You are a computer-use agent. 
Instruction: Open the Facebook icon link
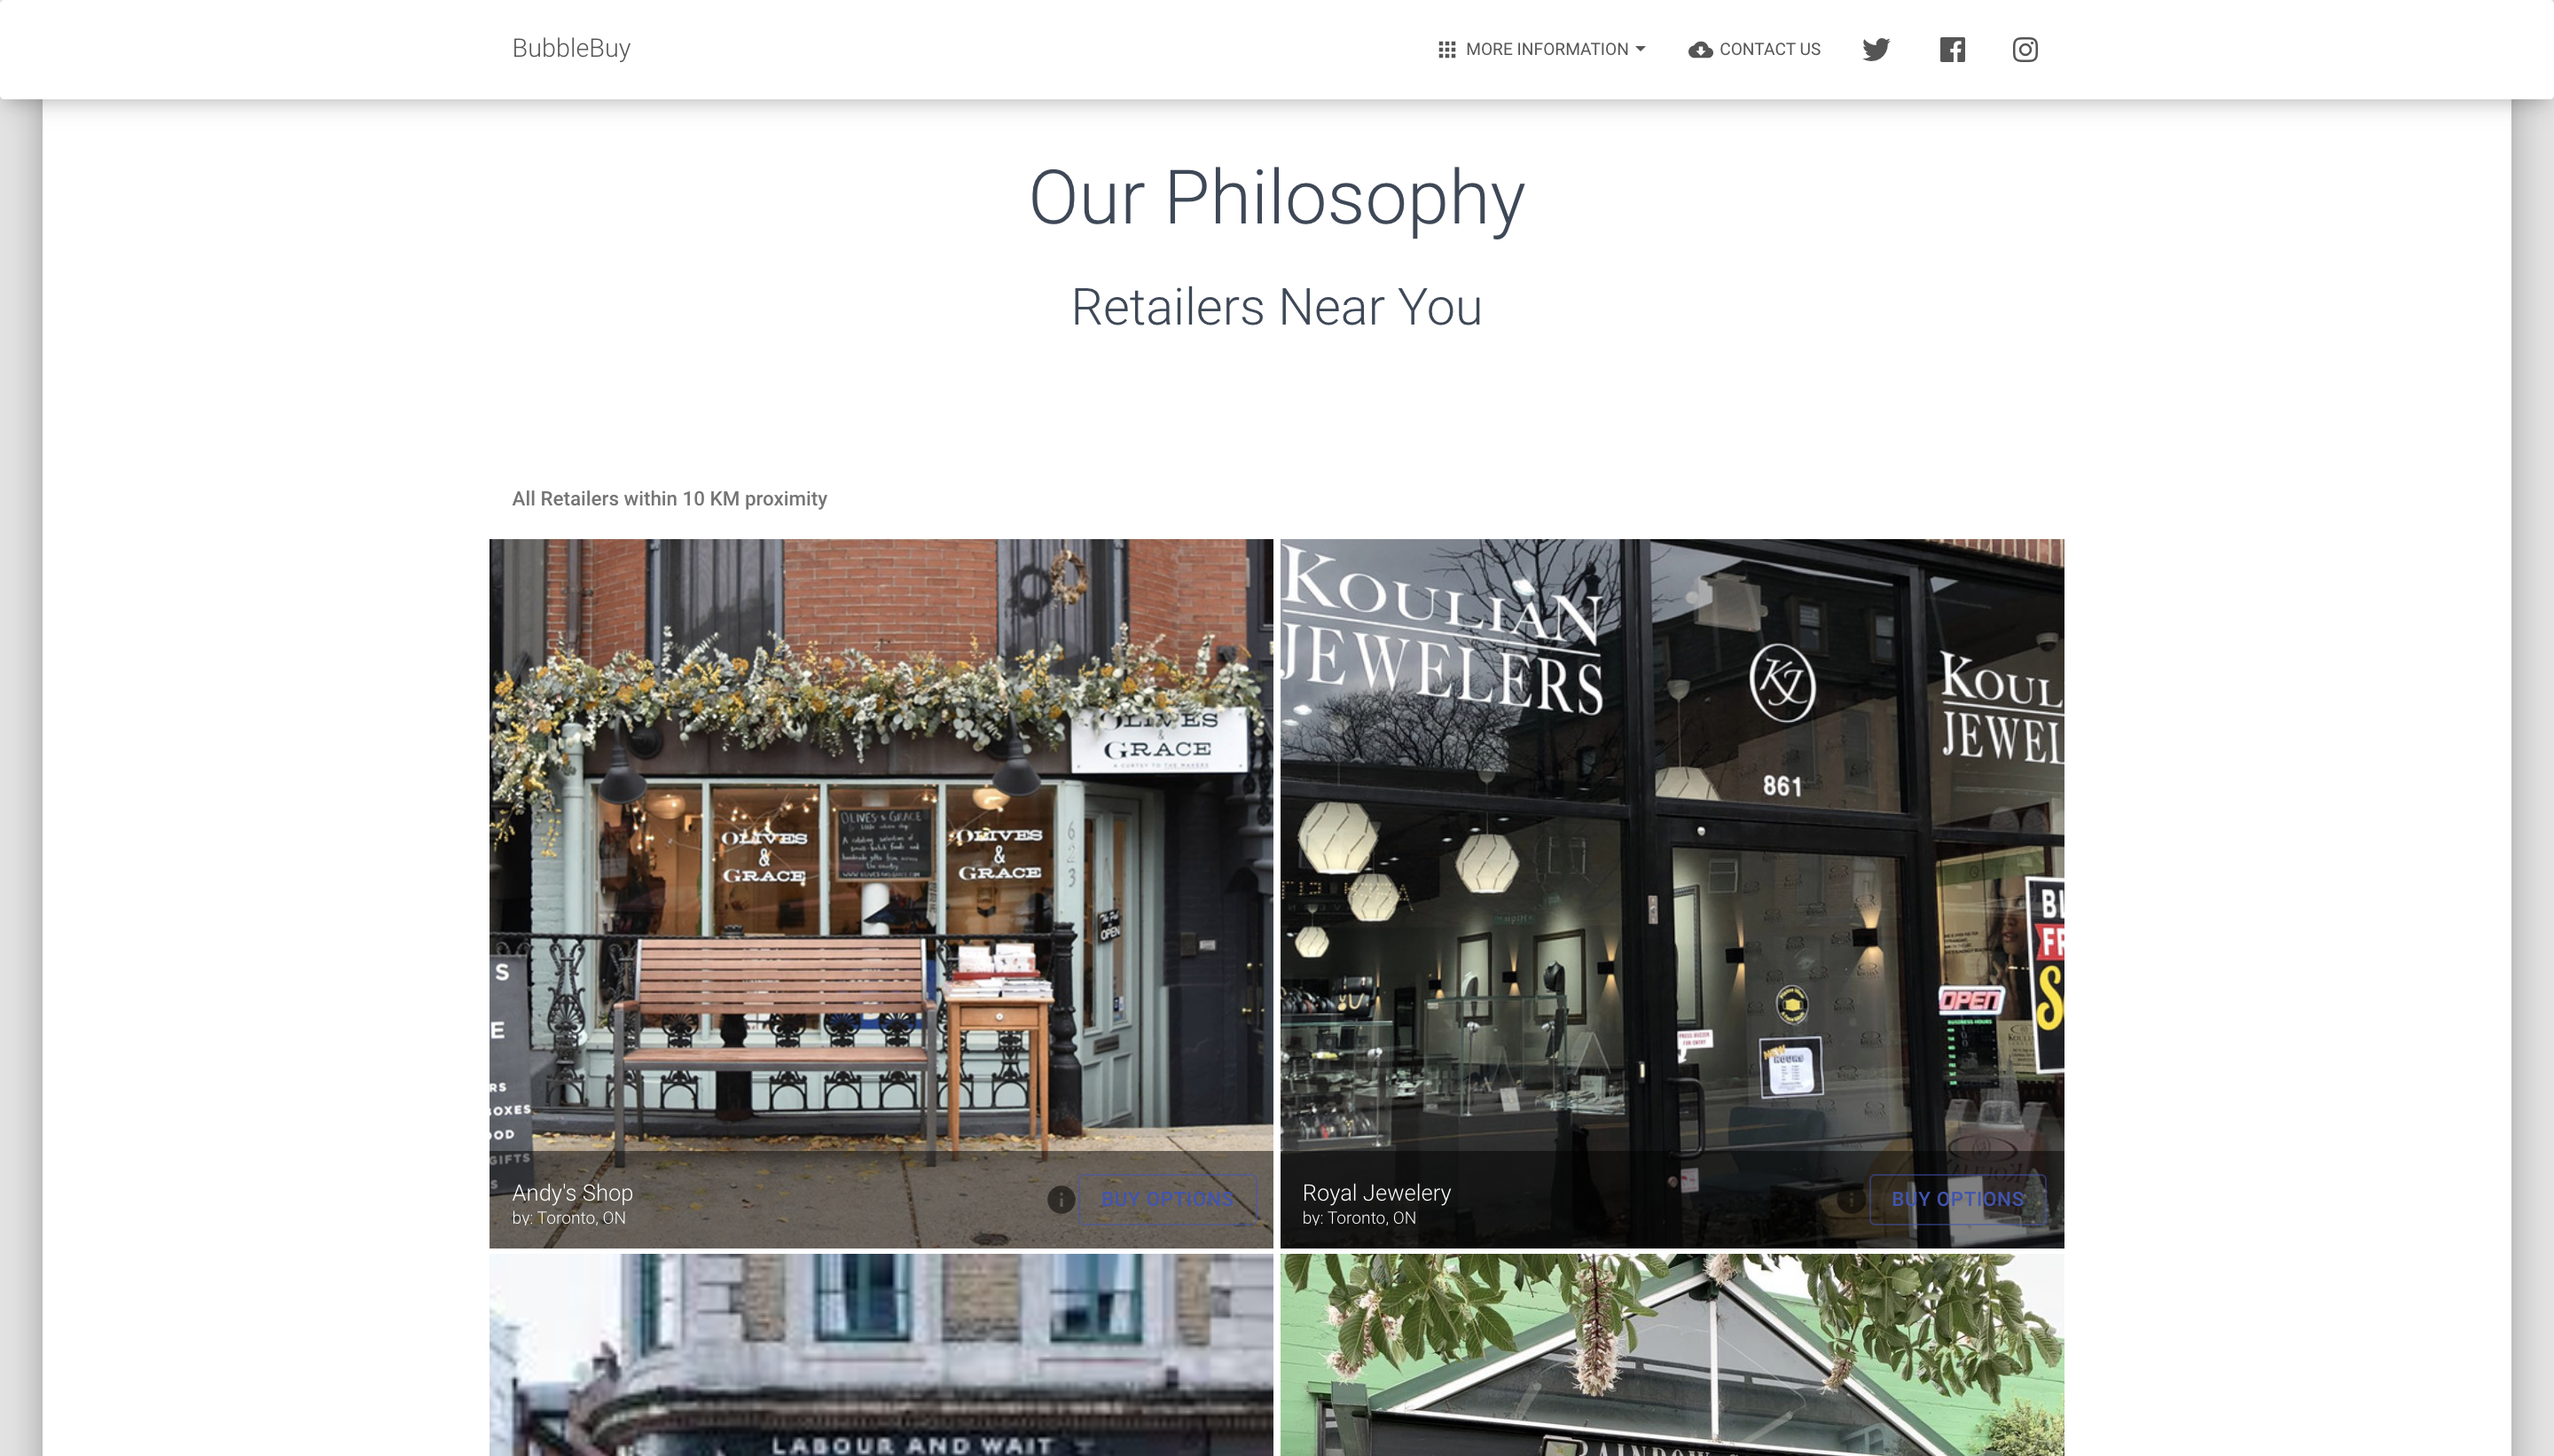[1952, 49]
